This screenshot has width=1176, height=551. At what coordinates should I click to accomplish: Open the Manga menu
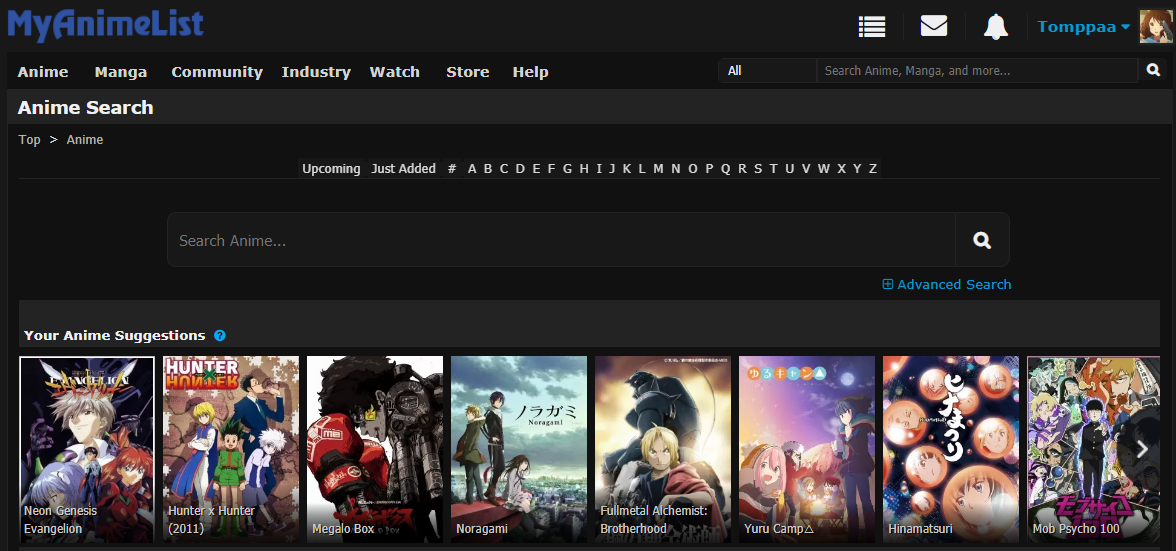pos(121,72)
